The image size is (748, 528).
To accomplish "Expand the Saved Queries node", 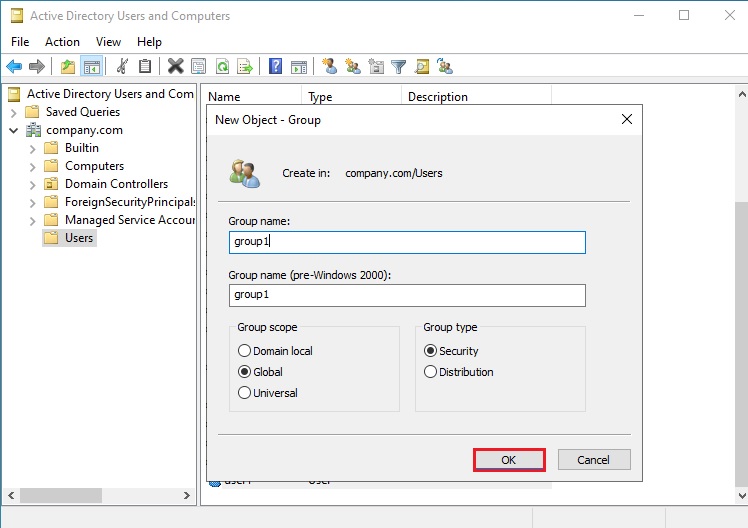I will coord(13,113).
